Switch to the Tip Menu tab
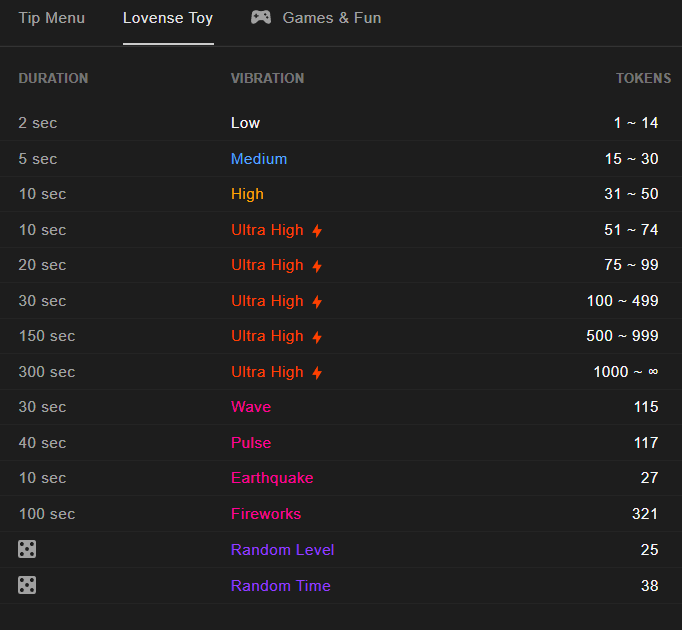Viewport: 682px width, 630px height. [52, 18]
